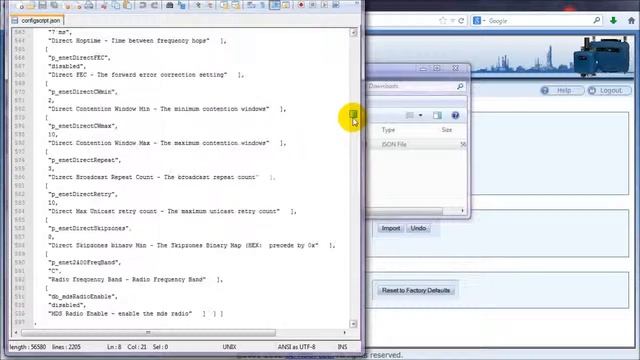Click the UNIX line-ending status field
Viewport: 640px width, 360px height.
229,347
